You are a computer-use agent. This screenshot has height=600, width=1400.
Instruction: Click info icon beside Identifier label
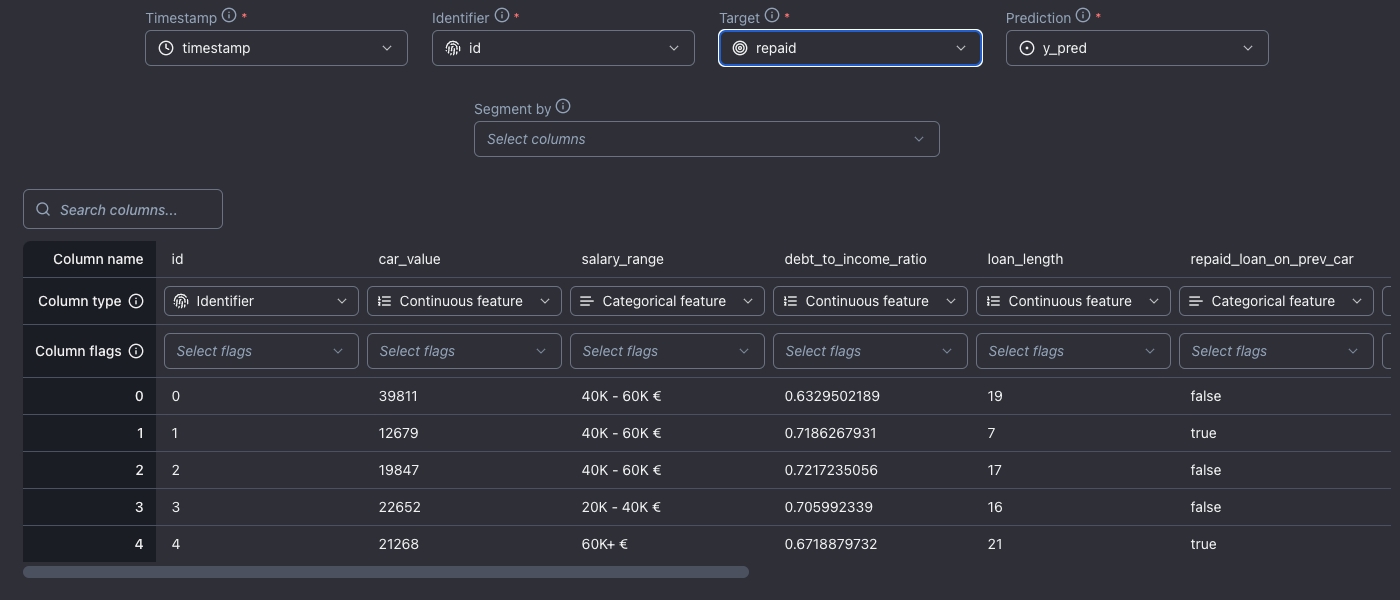502,16
